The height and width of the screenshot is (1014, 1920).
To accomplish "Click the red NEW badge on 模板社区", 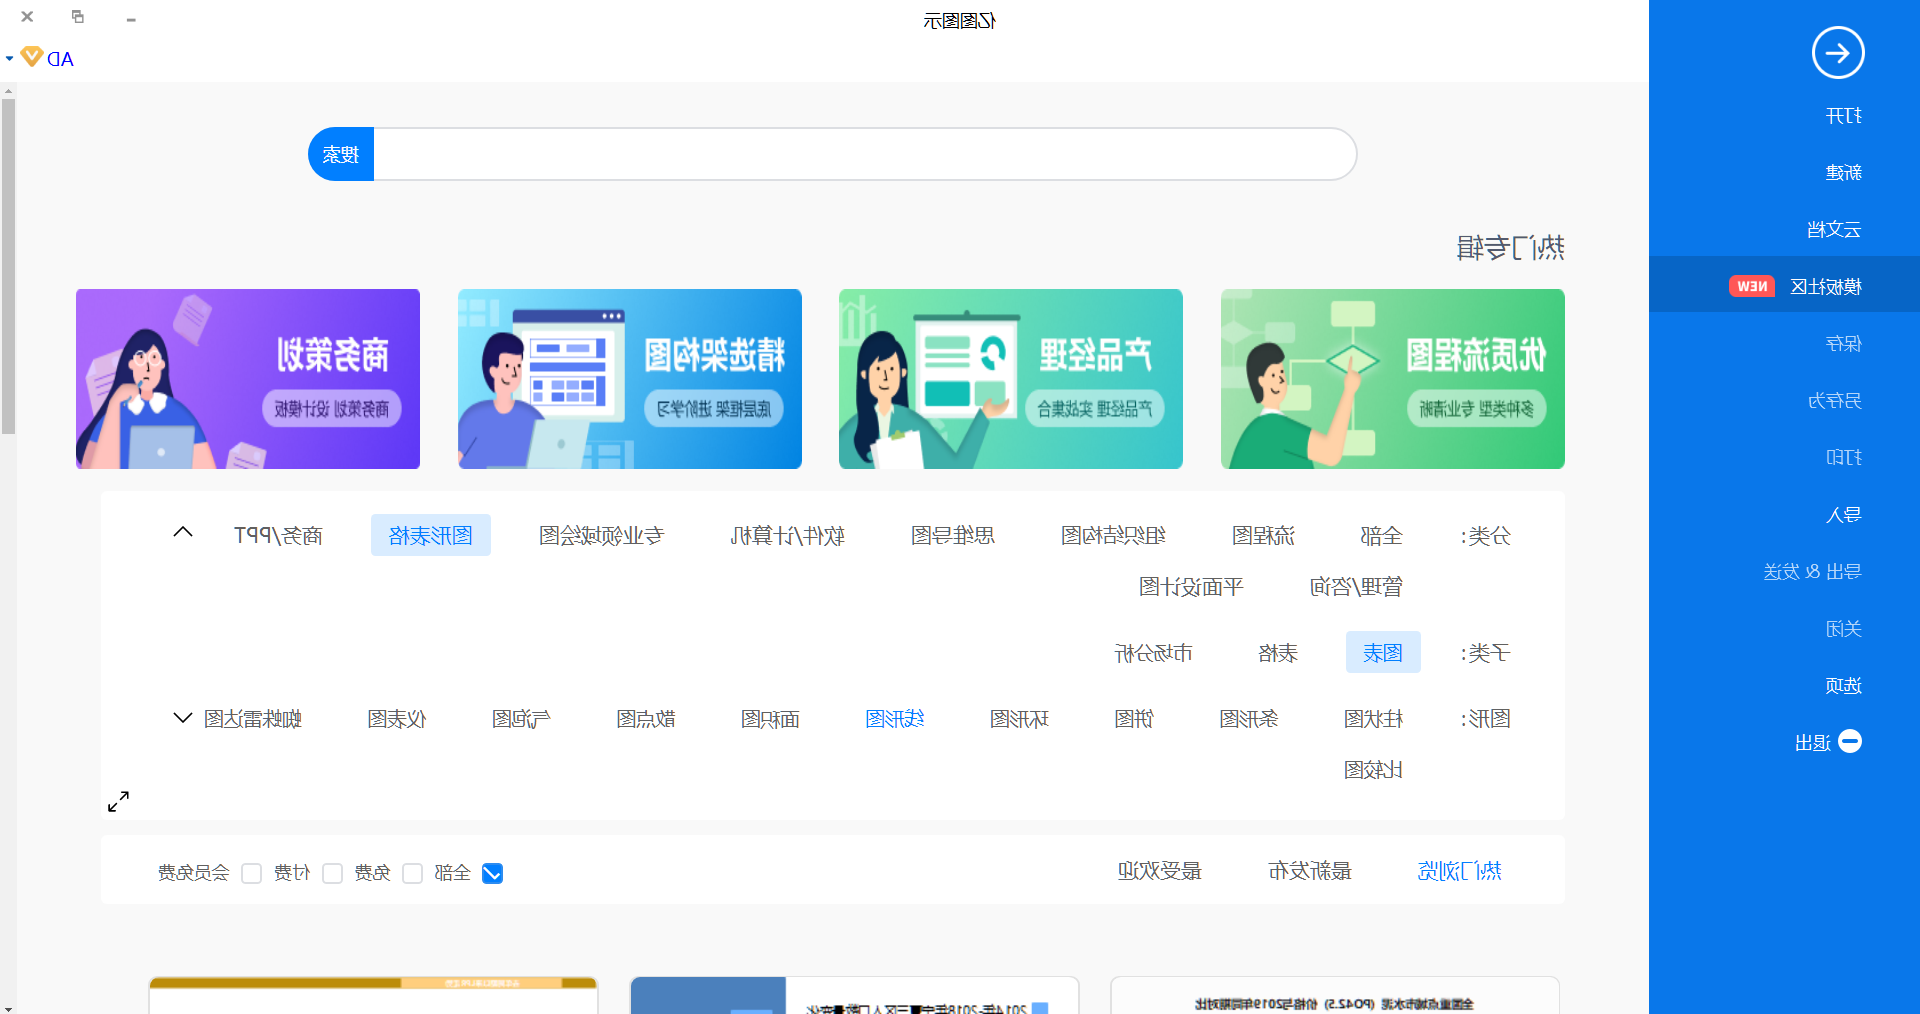I will click(1752, 286).
